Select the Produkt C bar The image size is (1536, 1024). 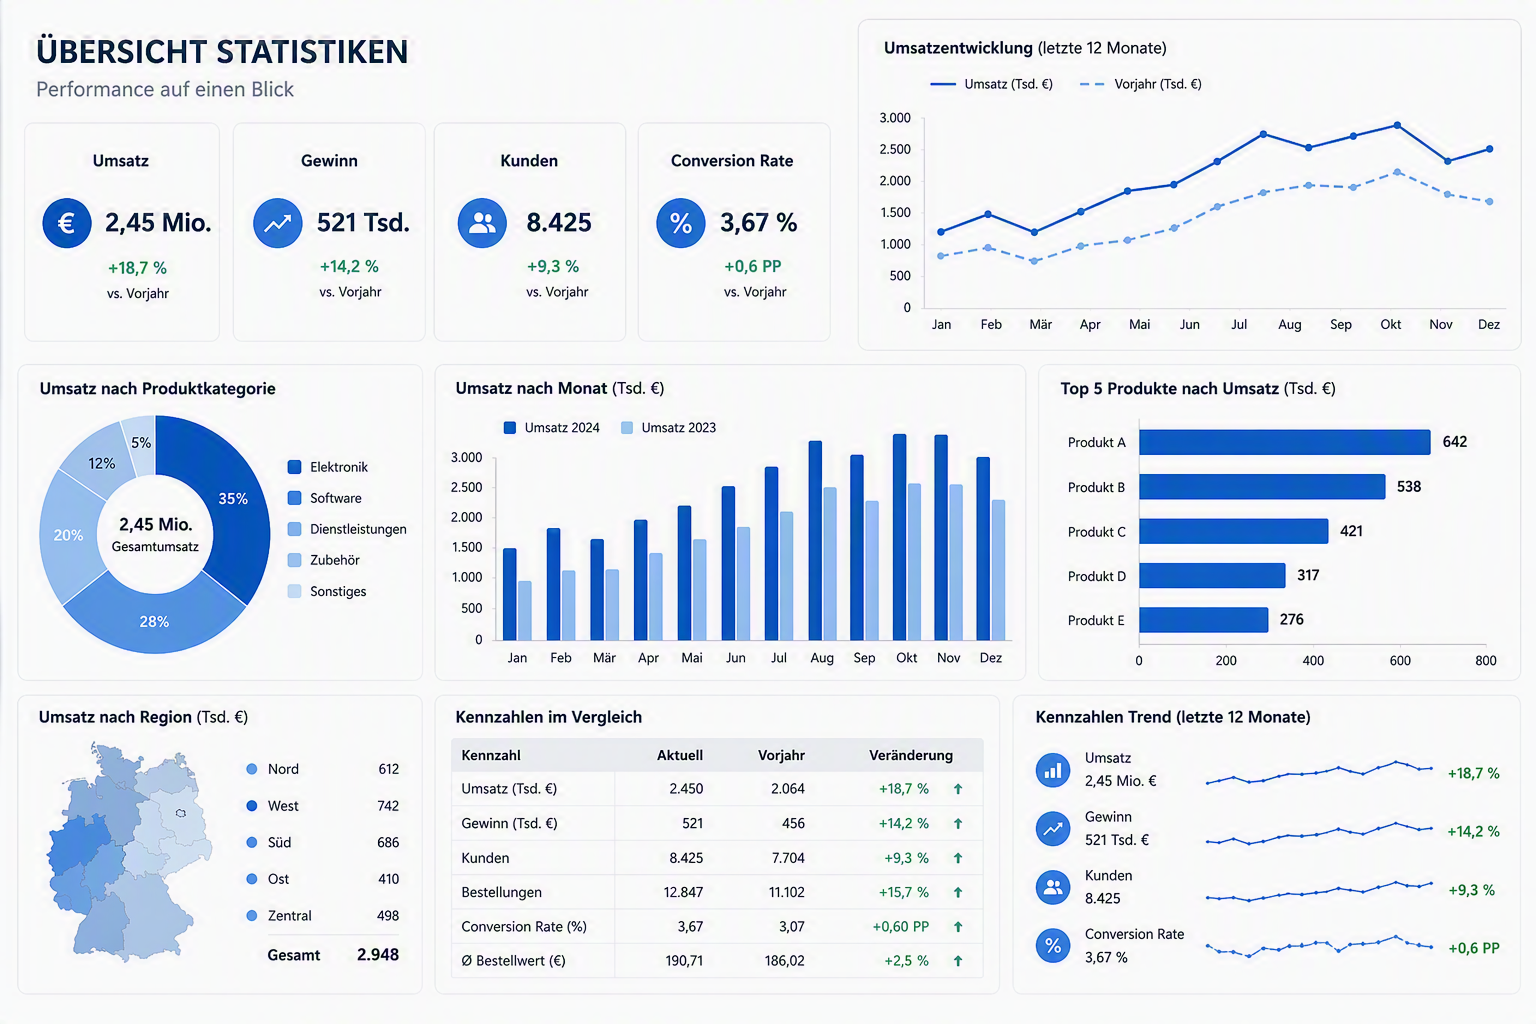pyautogui.click(x=1234, y=531)
